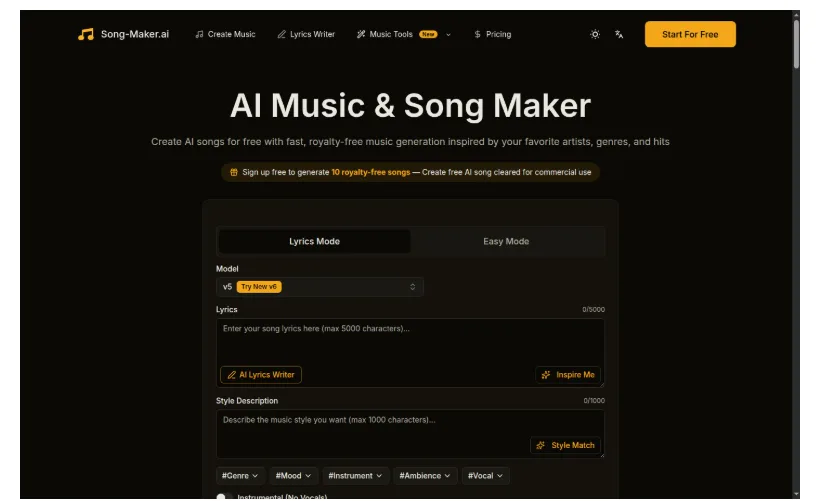Image resolution: width=831 pixels, height=501 pixels.
Task: Expand the Model version dropdown
Action: click(x=319, y=287)
